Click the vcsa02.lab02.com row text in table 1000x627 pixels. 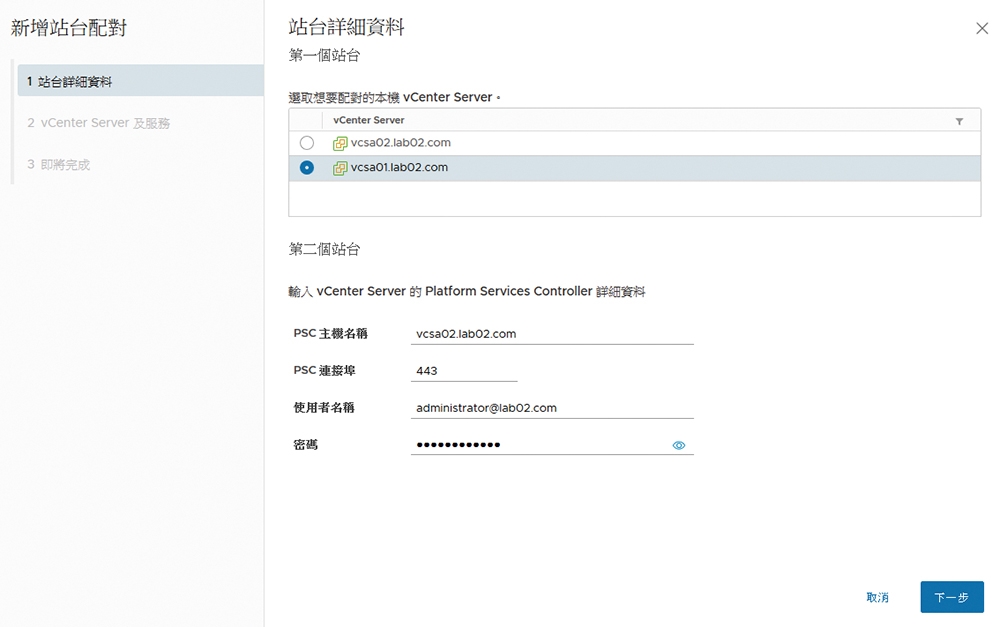[401, 143]
